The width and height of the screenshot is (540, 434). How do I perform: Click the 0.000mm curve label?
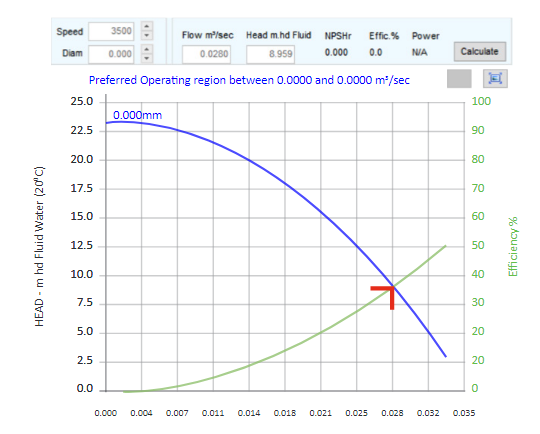[137, 115]
